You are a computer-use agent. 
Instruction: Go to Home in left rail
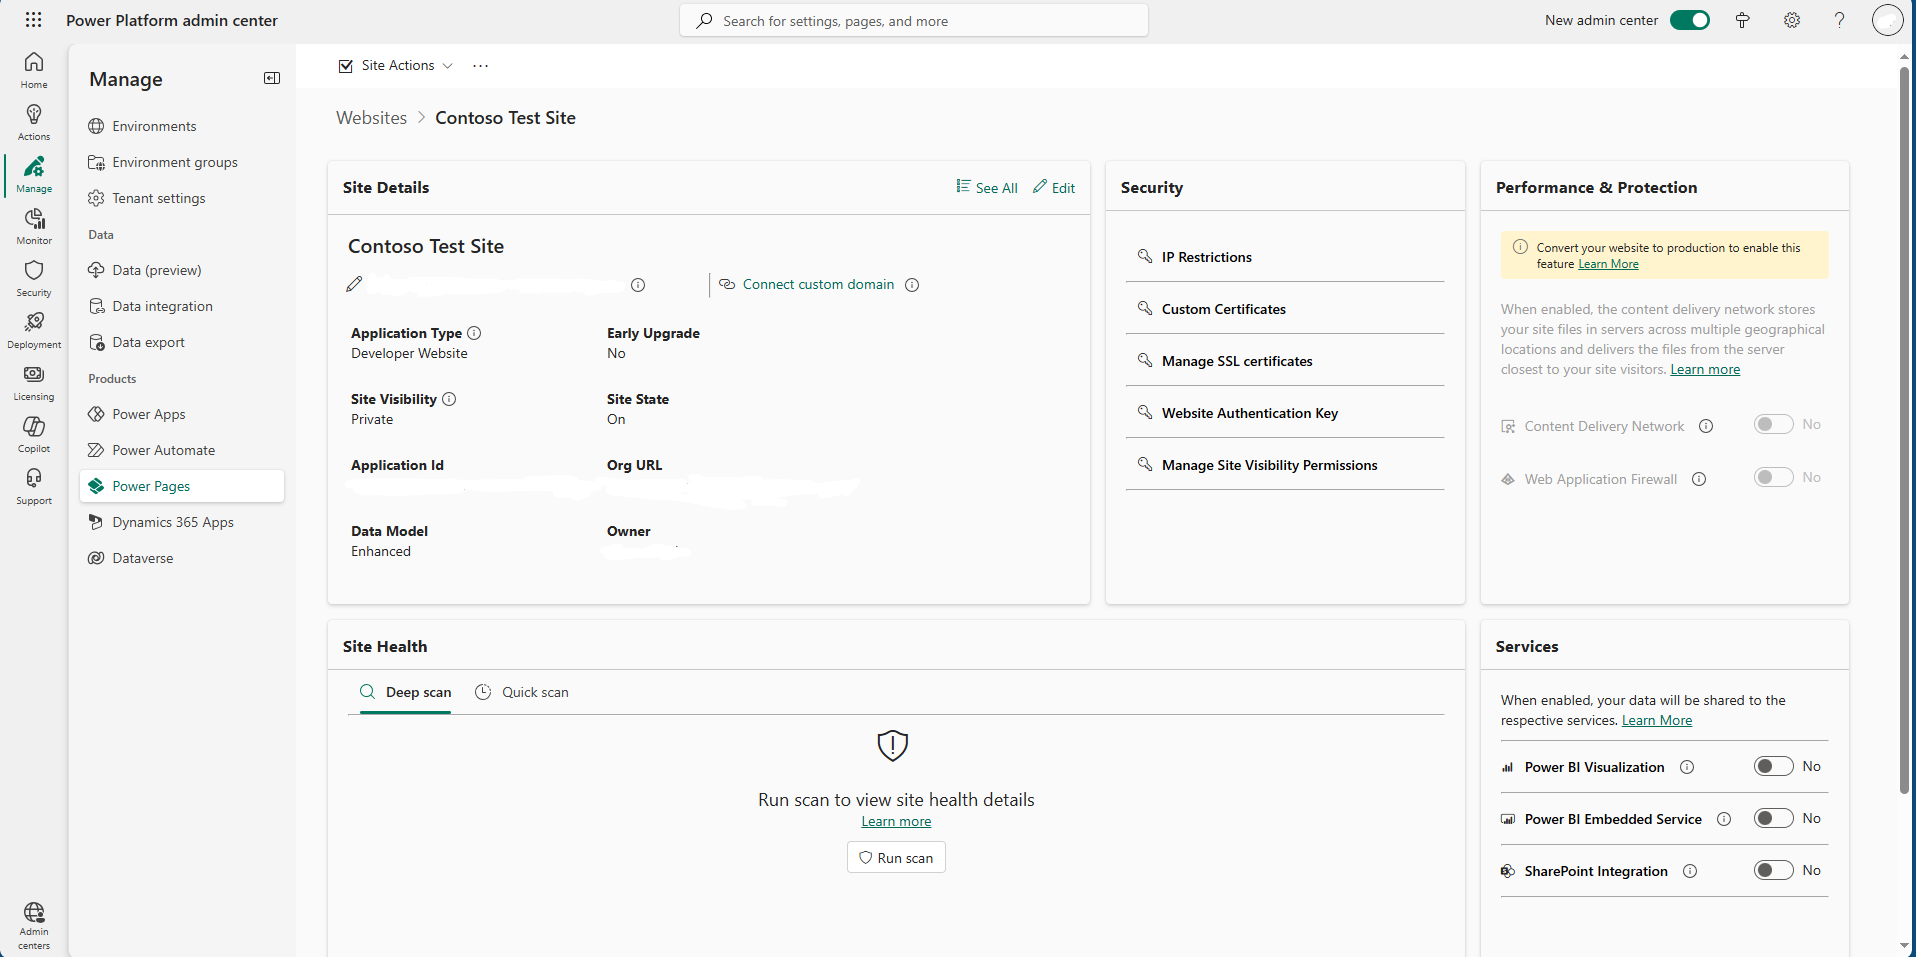click(34, 70)
